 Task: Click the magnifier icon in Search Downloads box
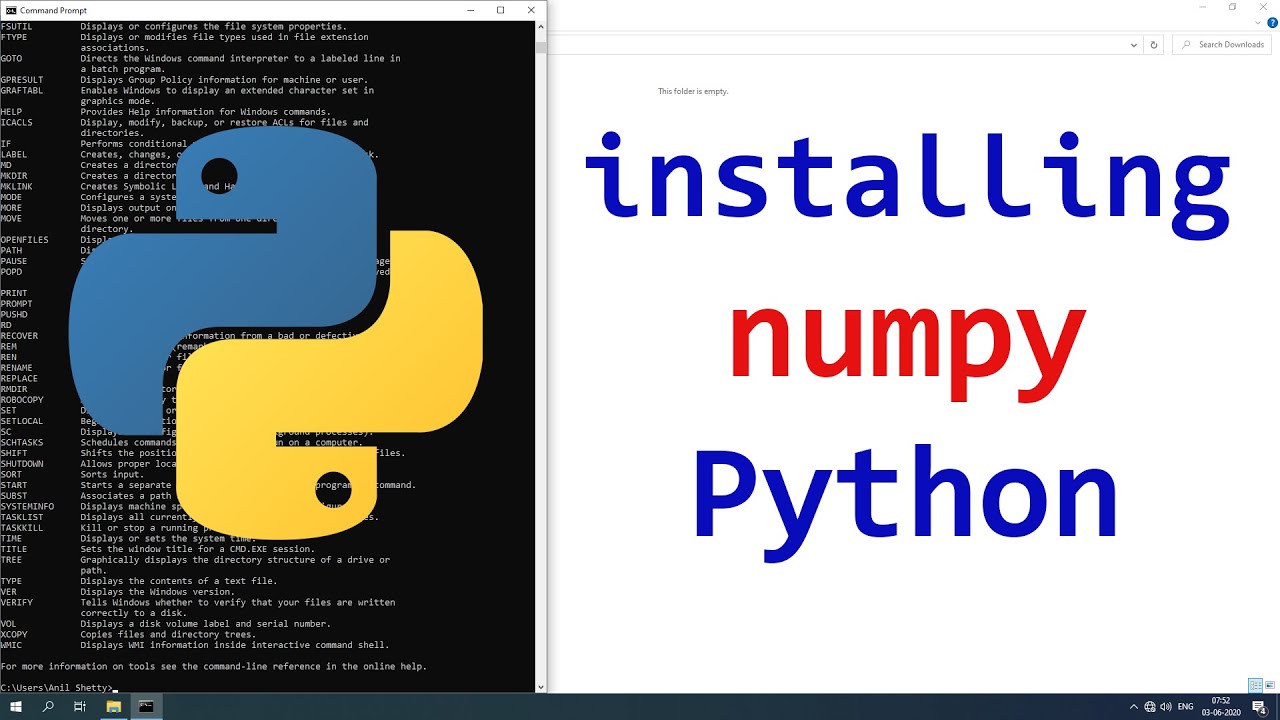pos(1187,45)
